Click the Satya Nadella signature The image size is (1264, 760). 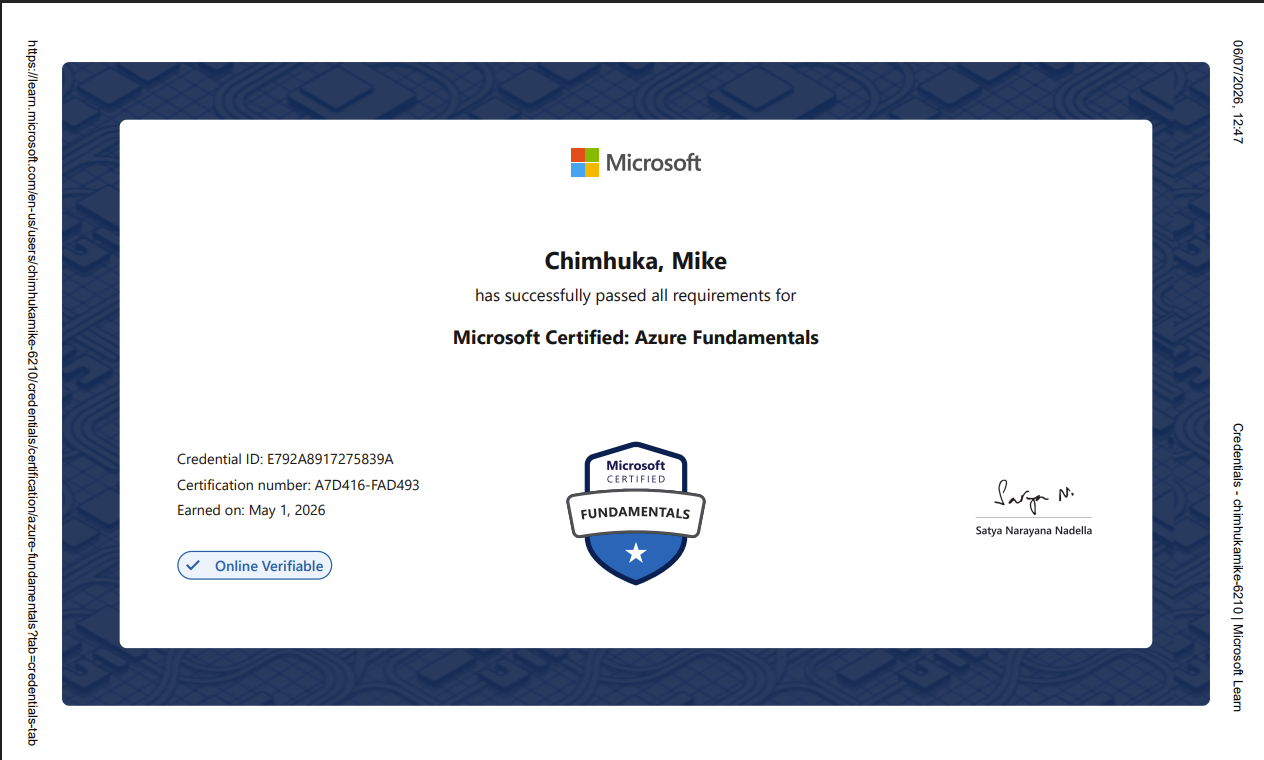pyautogui.click(x=1034, y=496)
